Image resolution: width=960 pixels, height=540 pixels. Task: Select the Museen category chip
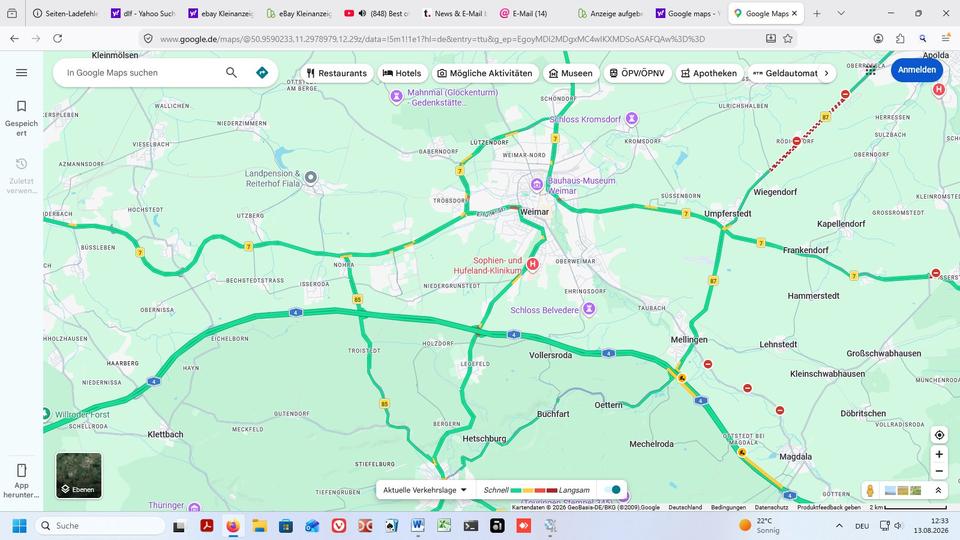pos(570,73)
